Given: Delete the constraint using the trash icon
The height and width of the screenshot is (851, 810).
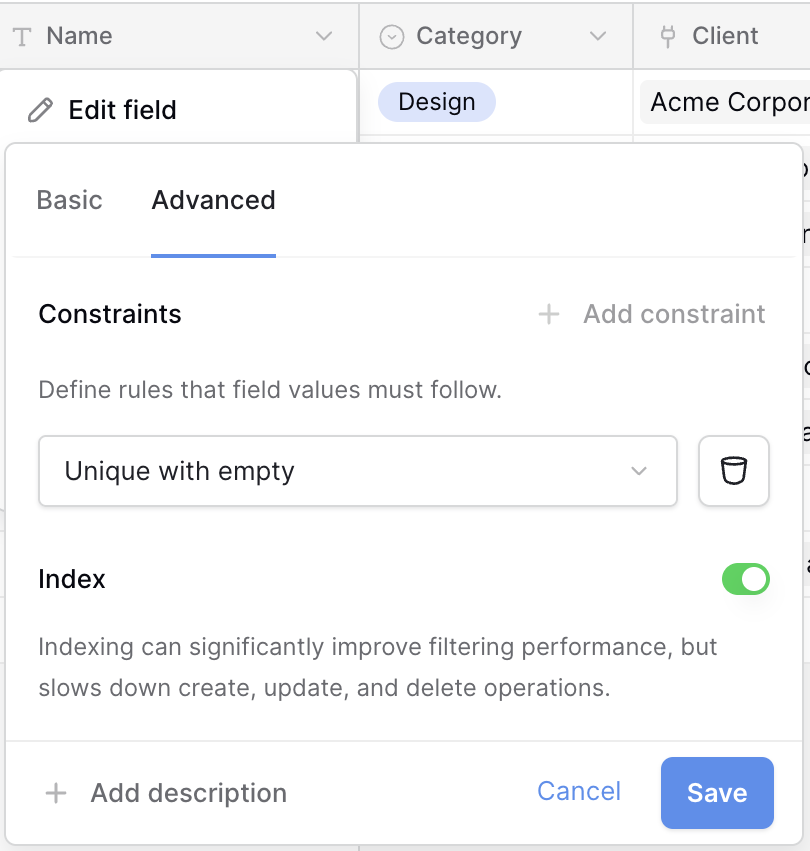Looking at the screenshot, I should 734,471.
